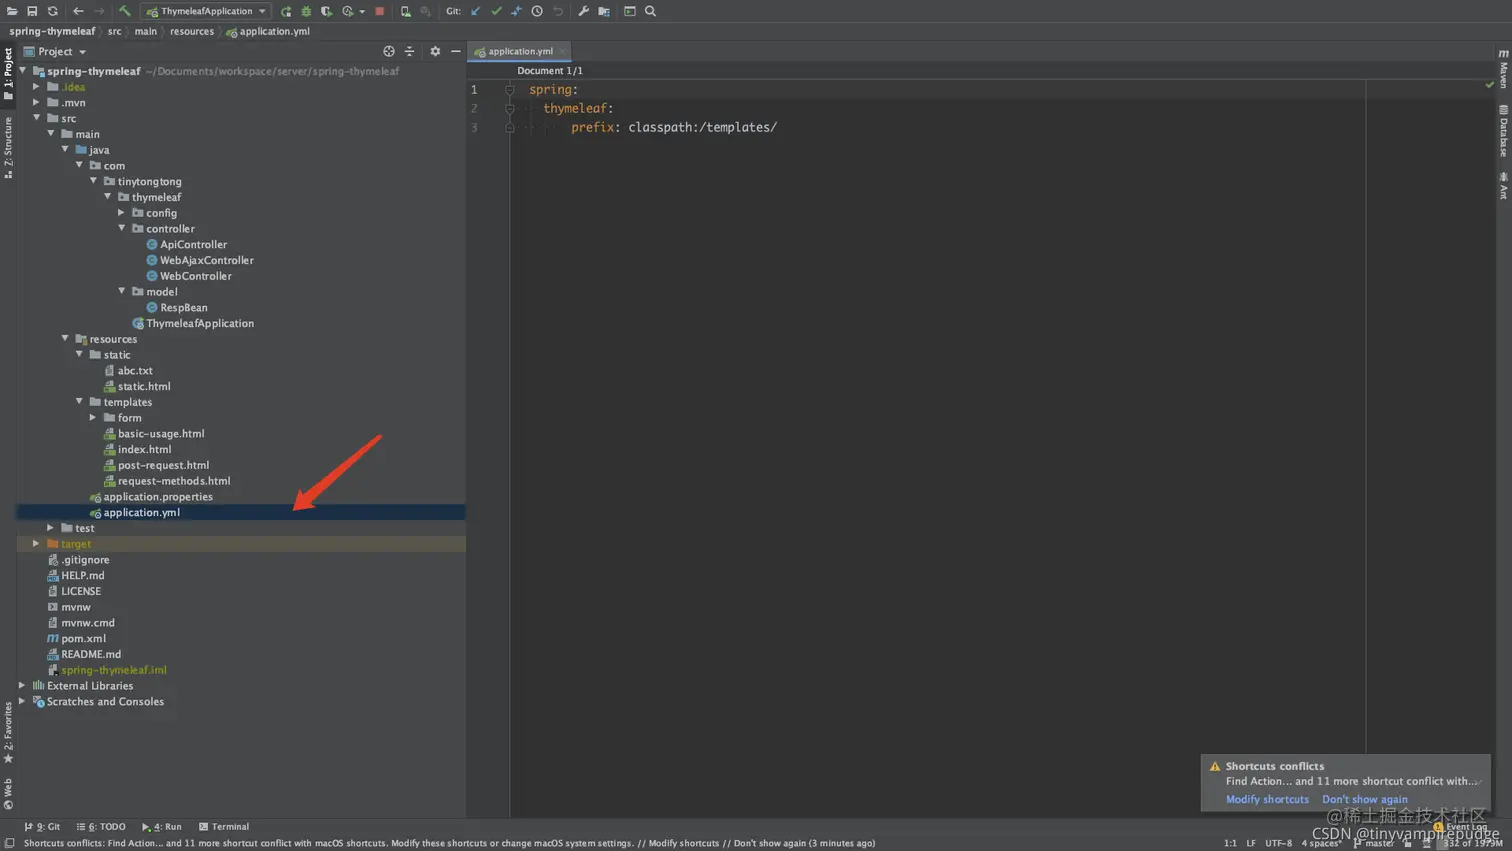
Task: Expand the .idea folder
Action: (37, 87)
